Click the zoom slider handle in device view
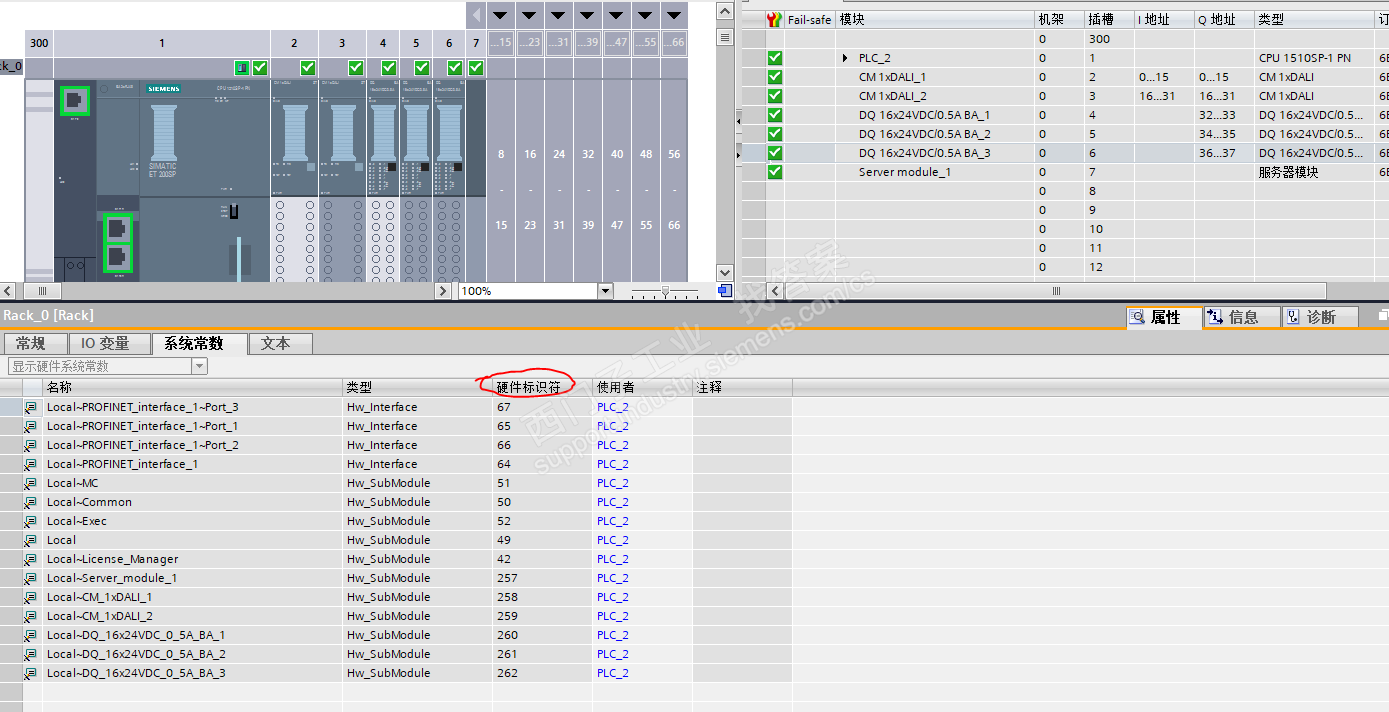 tap(665, 291)
